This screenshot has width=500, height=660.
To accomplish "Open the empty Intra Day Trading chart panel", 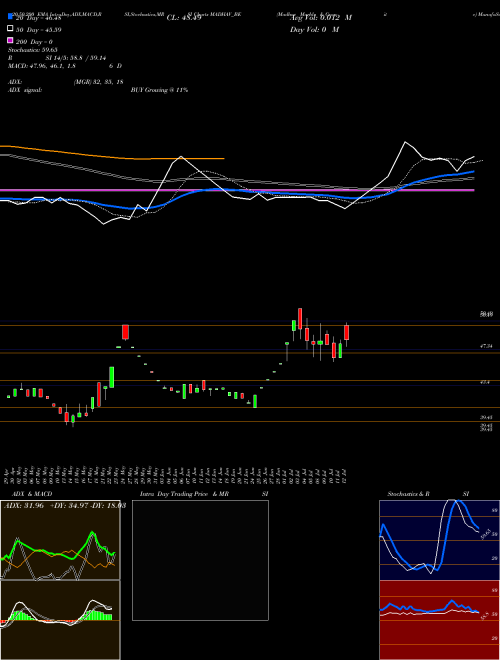I will (x=200, y=560).
